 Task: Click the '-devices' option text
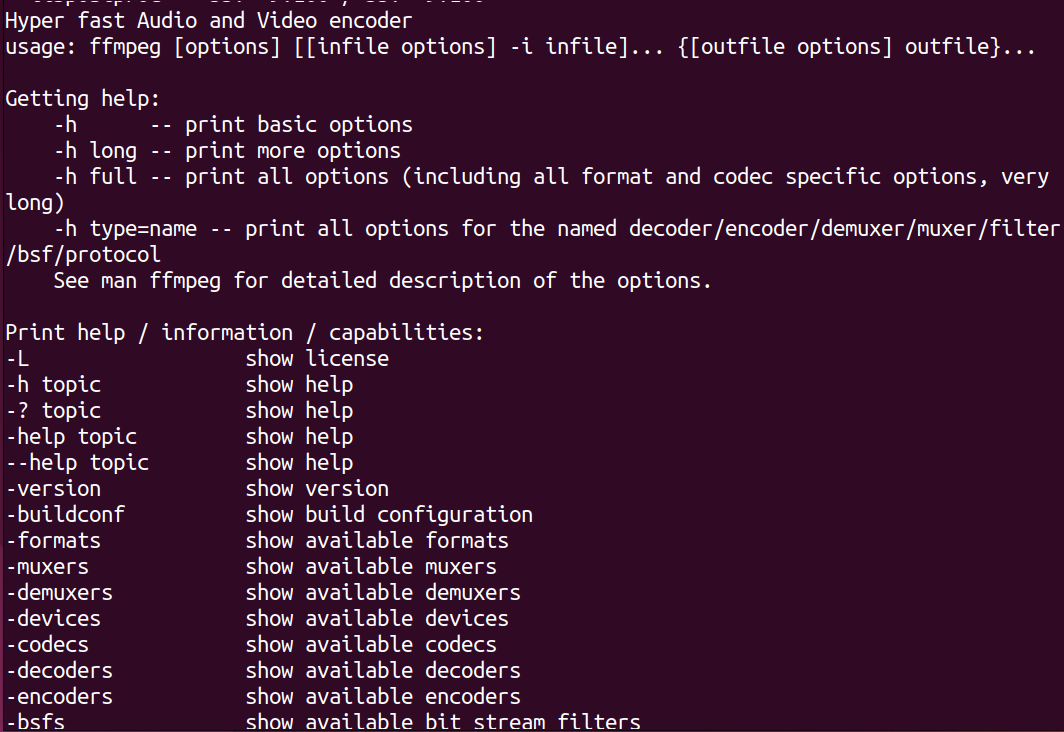pos(54,619)
